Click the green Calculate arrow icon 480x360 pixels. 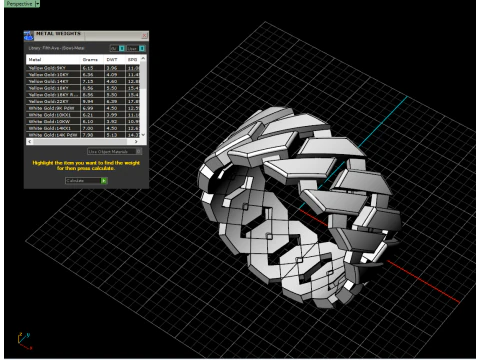104,181
